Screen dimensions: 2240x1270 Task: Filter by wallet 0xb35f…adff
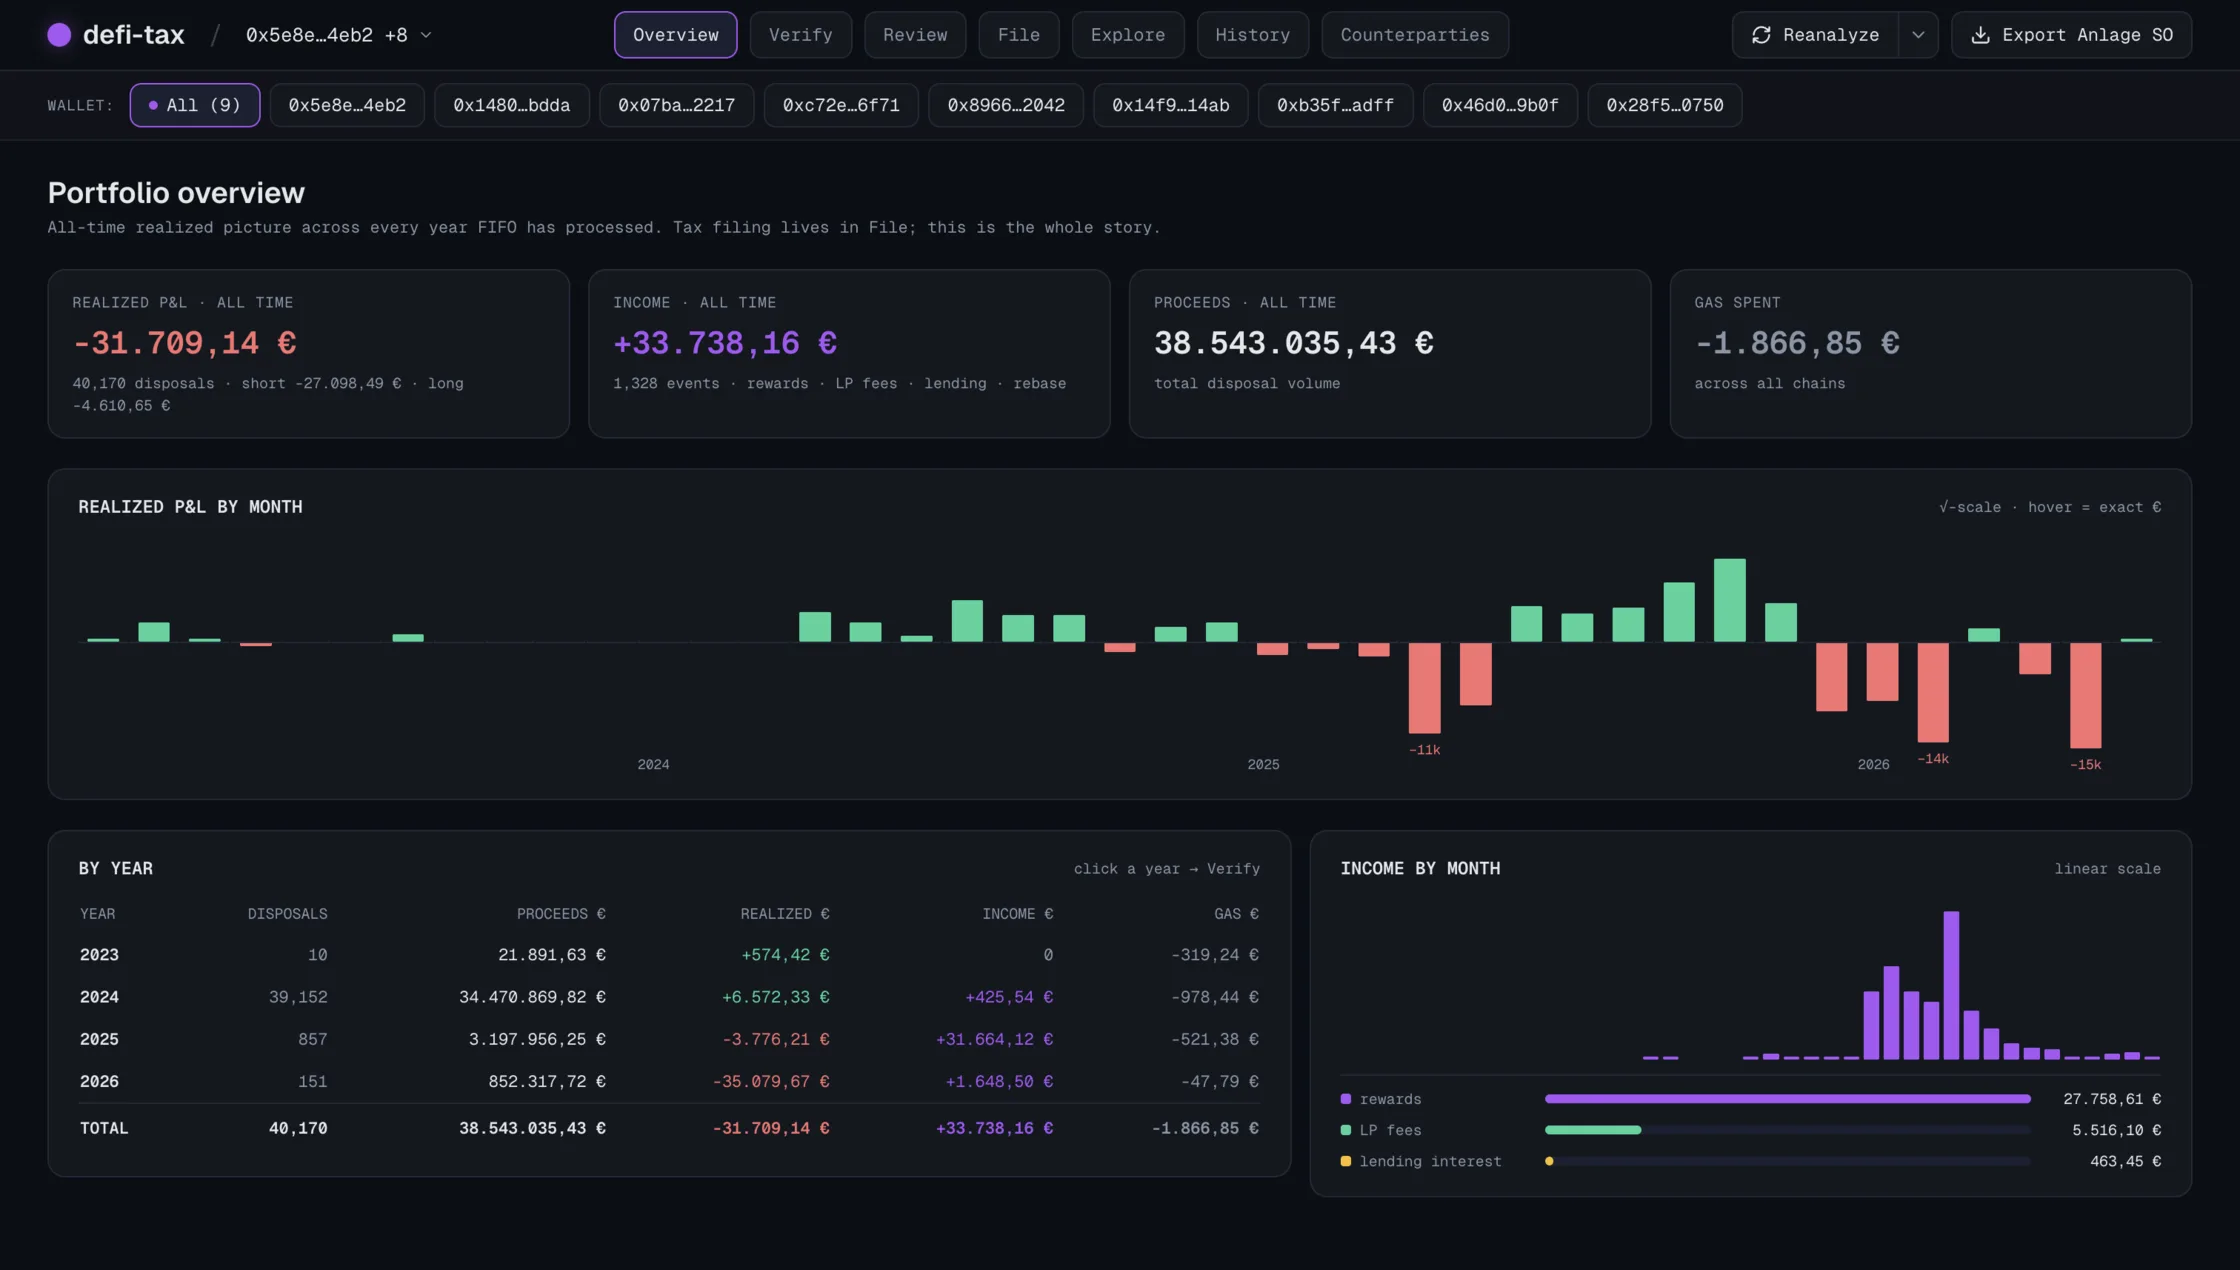tap(1335, 105)
